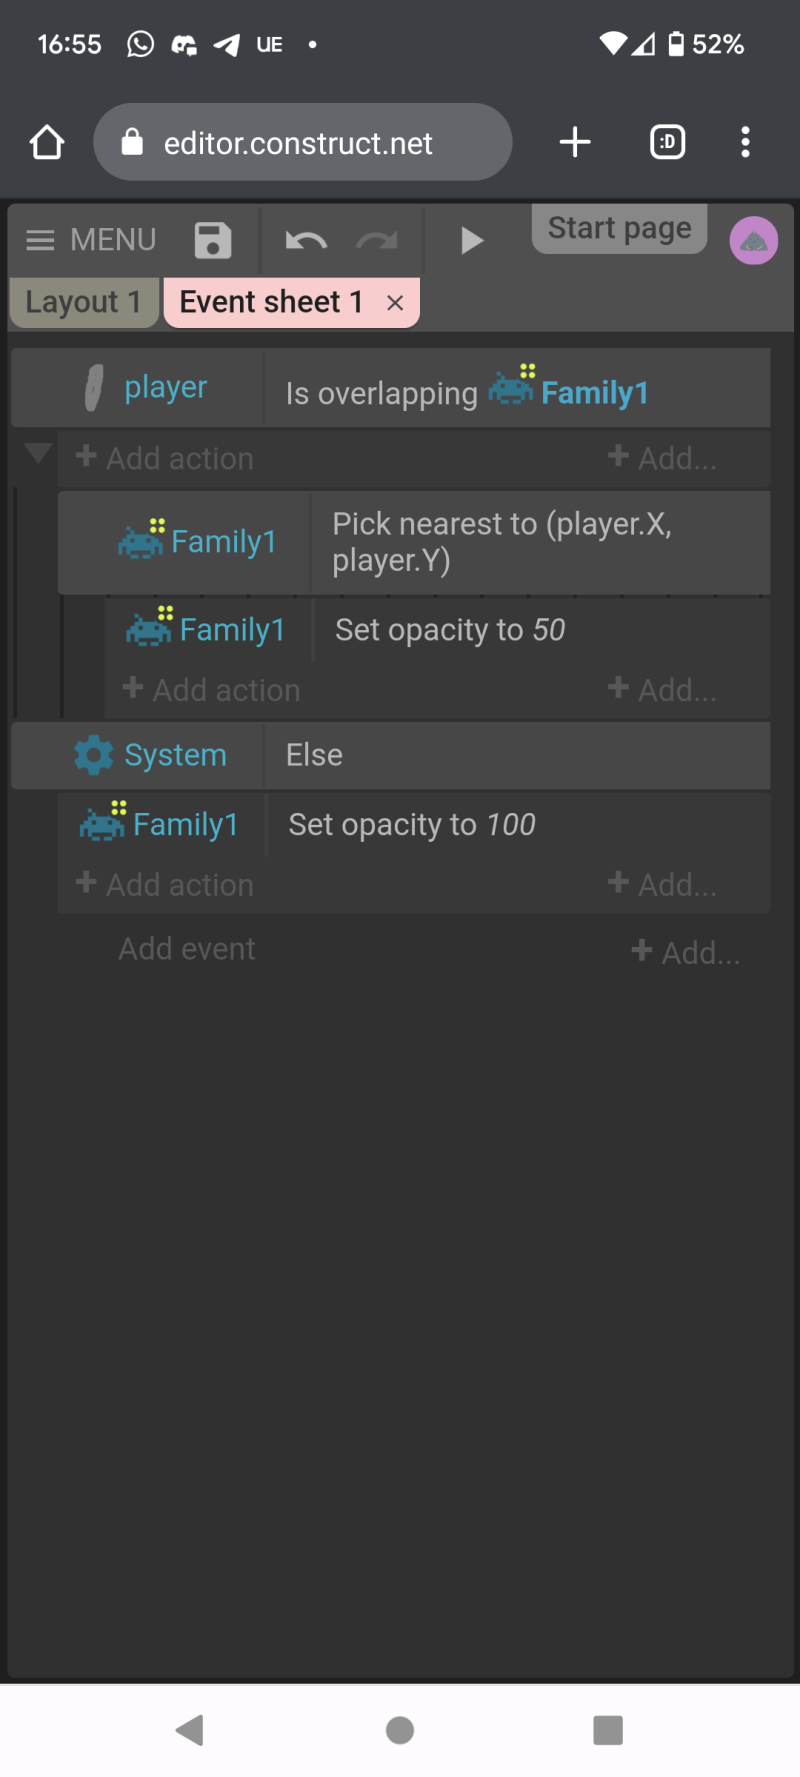
Task: Tap the editor.construct.net address bar
Action: click(x=303, y=142)
